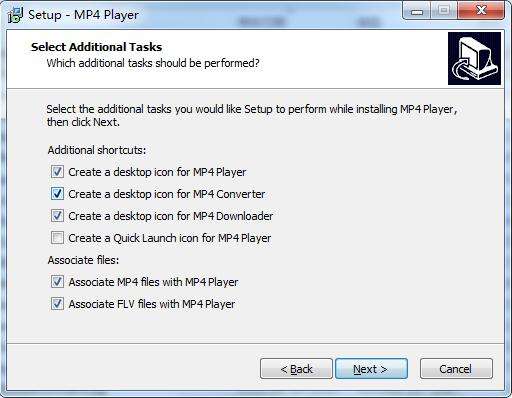Click the setup installer icon in title bar
Viewport: 512px width, 398px height.
tap(15, 15)
